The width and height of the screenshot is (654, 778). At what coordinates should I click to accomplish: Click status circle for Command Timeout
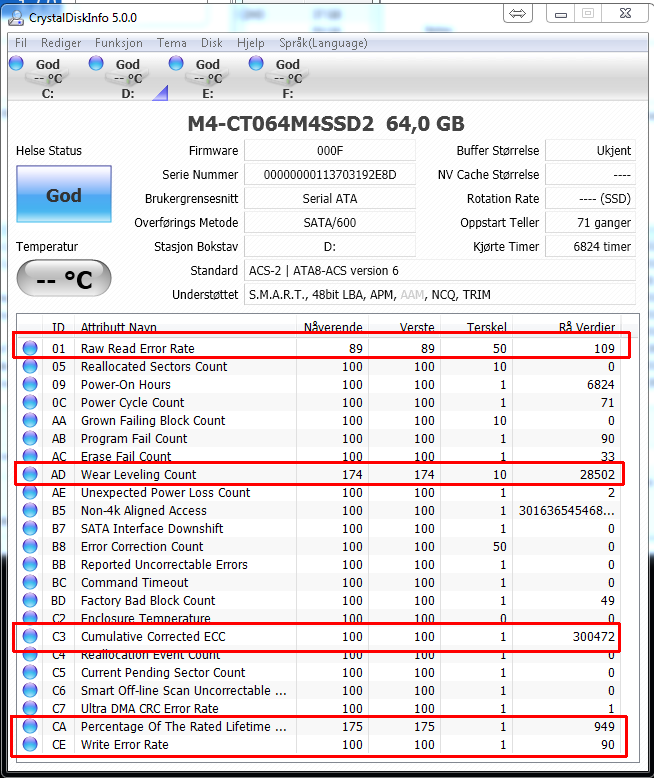(30, 583)
